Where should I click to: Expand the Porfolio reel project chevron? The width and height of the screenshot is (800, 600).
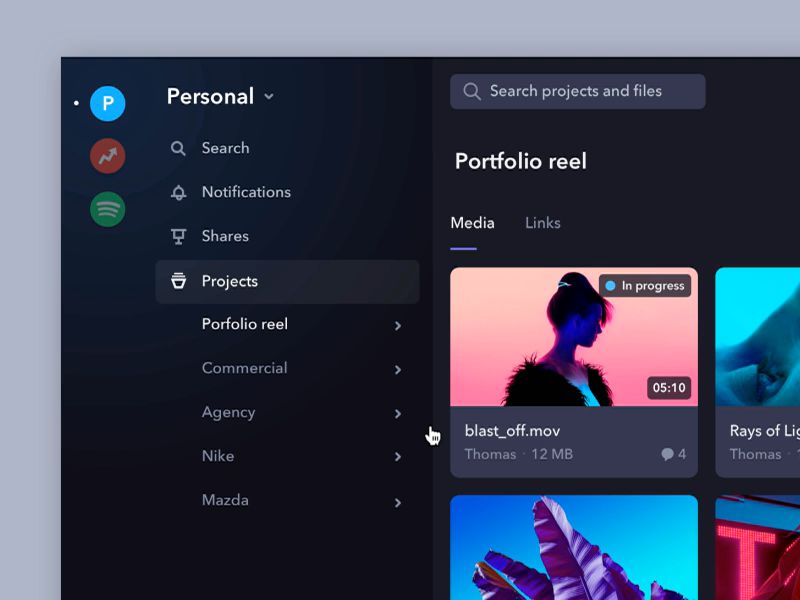tap(397, 326)
